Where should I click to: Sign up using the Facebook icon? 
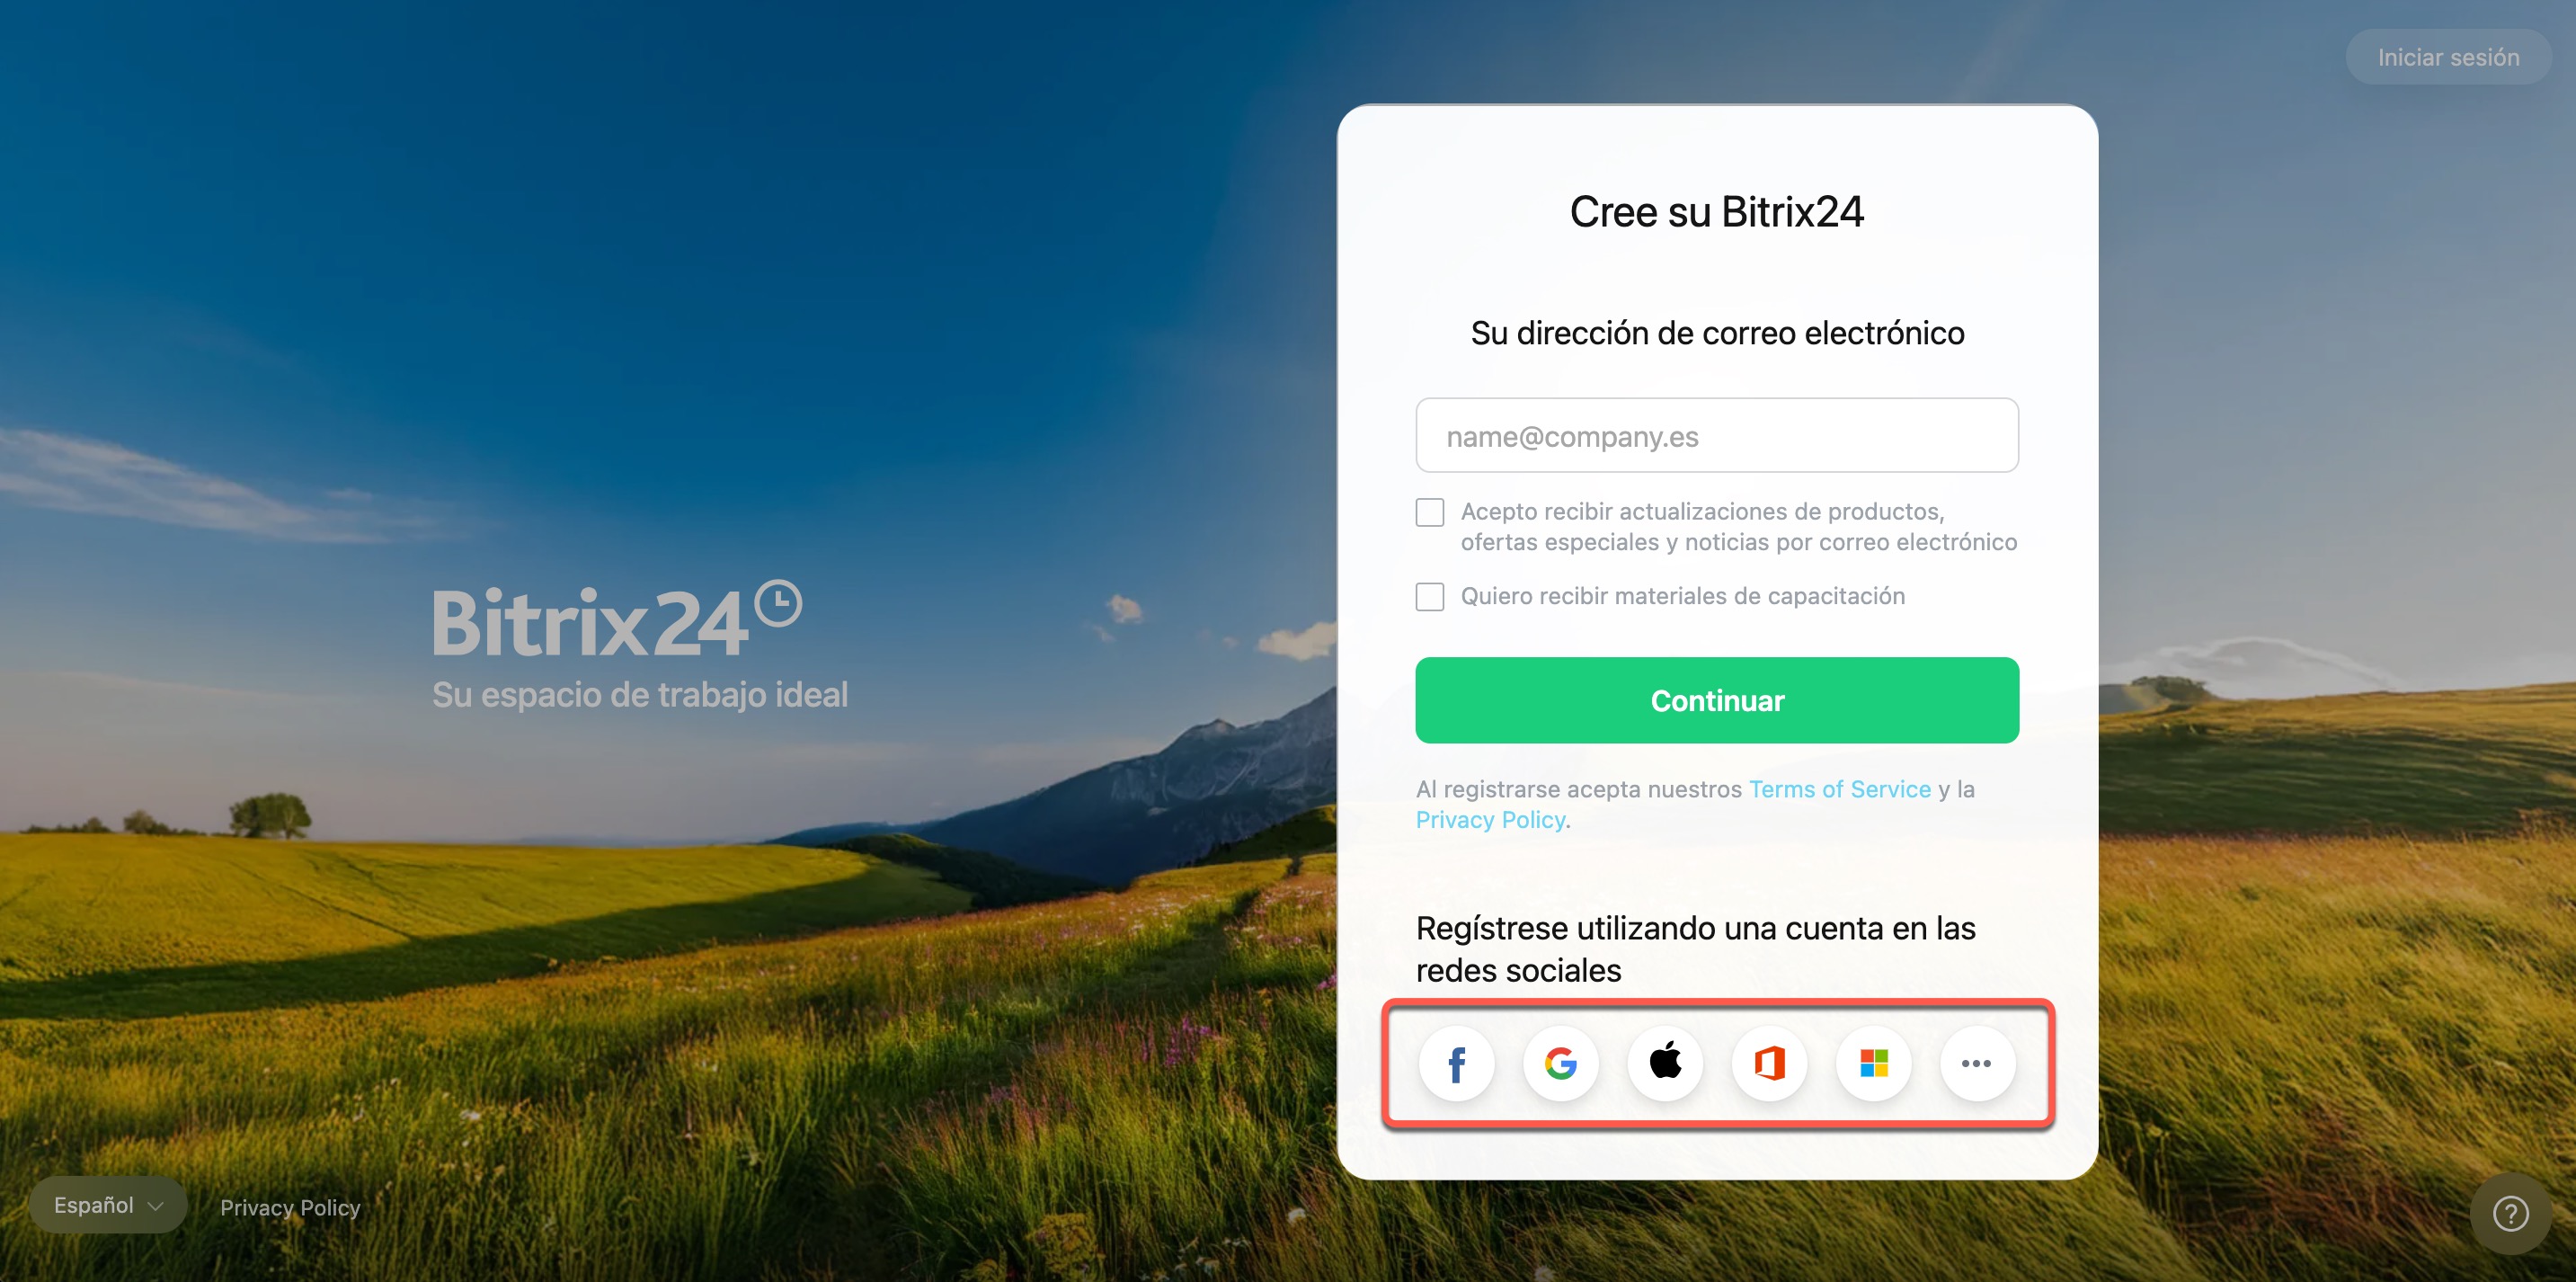coord(1456,1064)
